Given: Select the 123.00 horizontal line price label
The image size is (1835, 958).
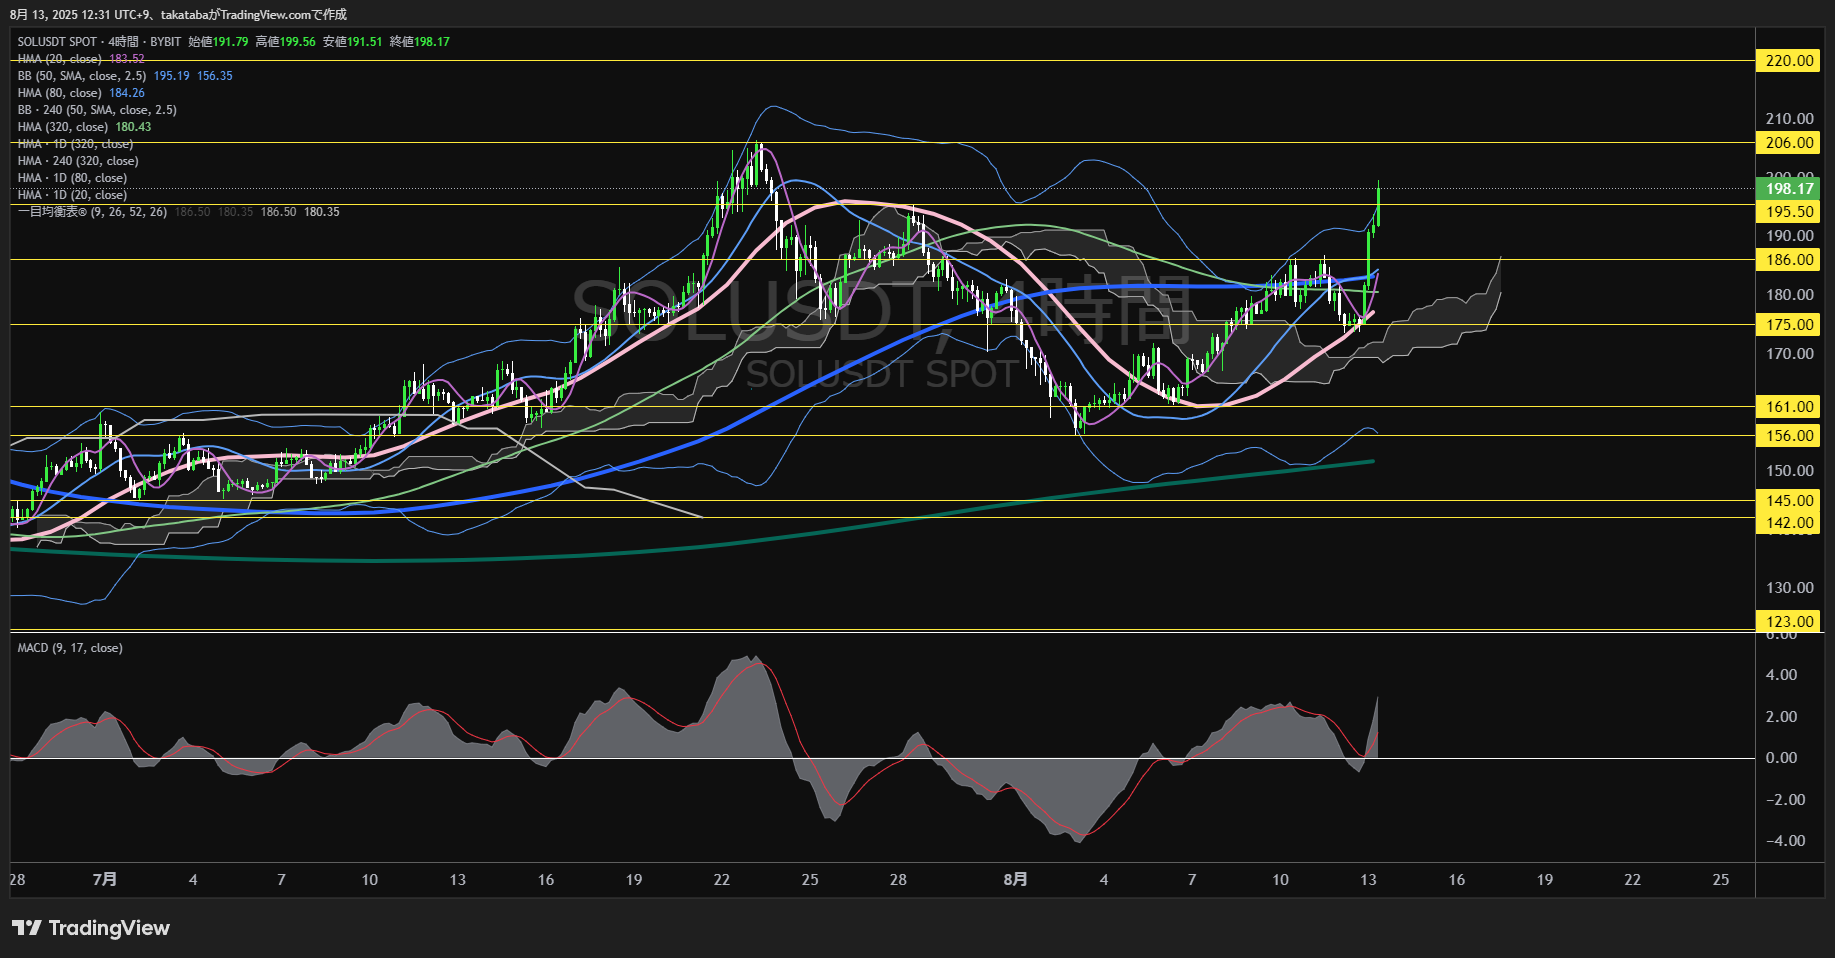Looking at the screenshot, I should tap(1789, 622).
